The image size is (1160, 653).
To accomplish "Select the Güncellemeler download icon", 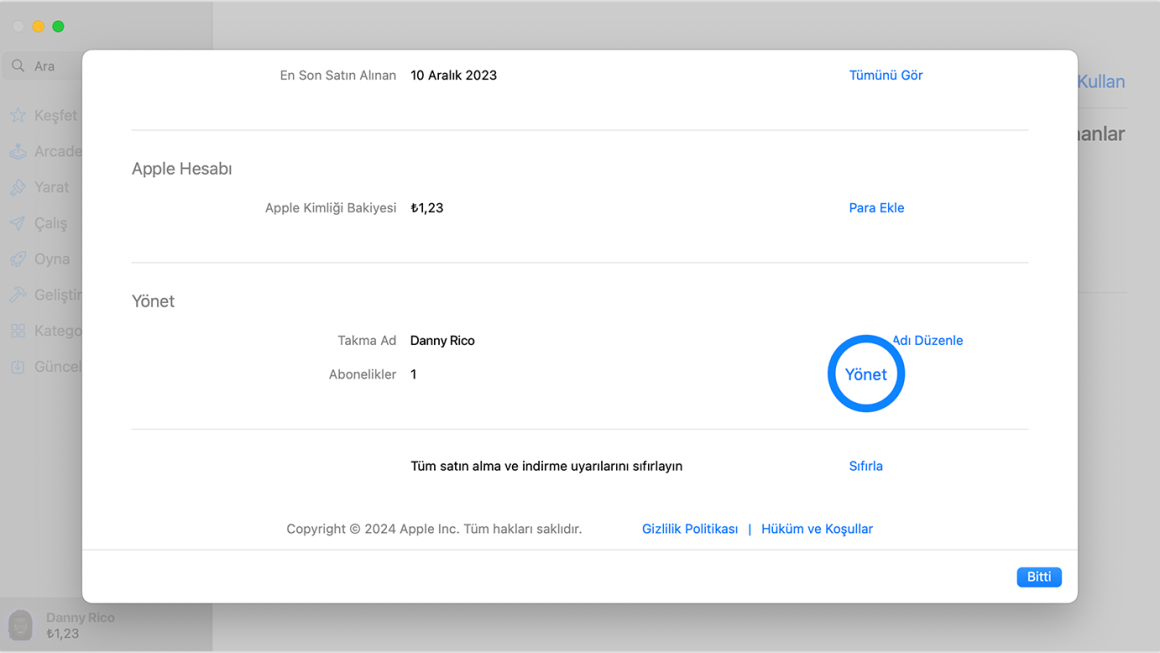I will pos(18,367).
